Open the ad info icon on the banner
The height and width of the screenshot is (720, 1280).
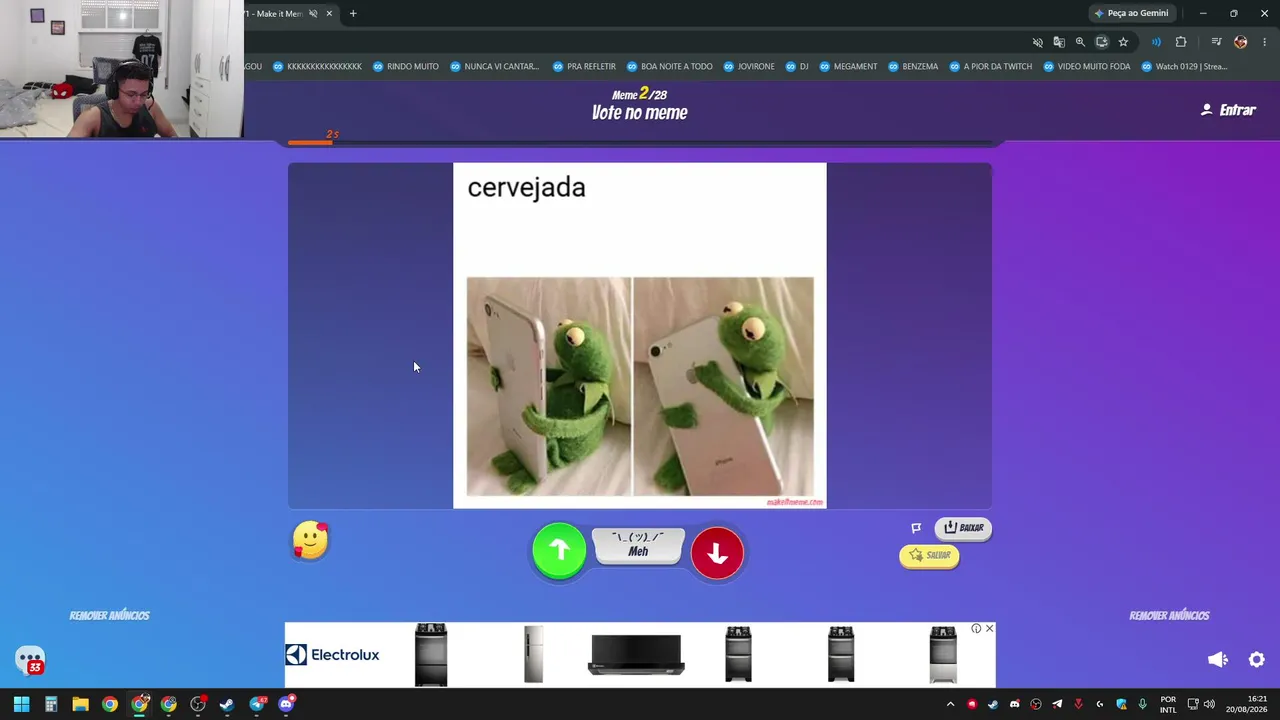click(976, 628)
